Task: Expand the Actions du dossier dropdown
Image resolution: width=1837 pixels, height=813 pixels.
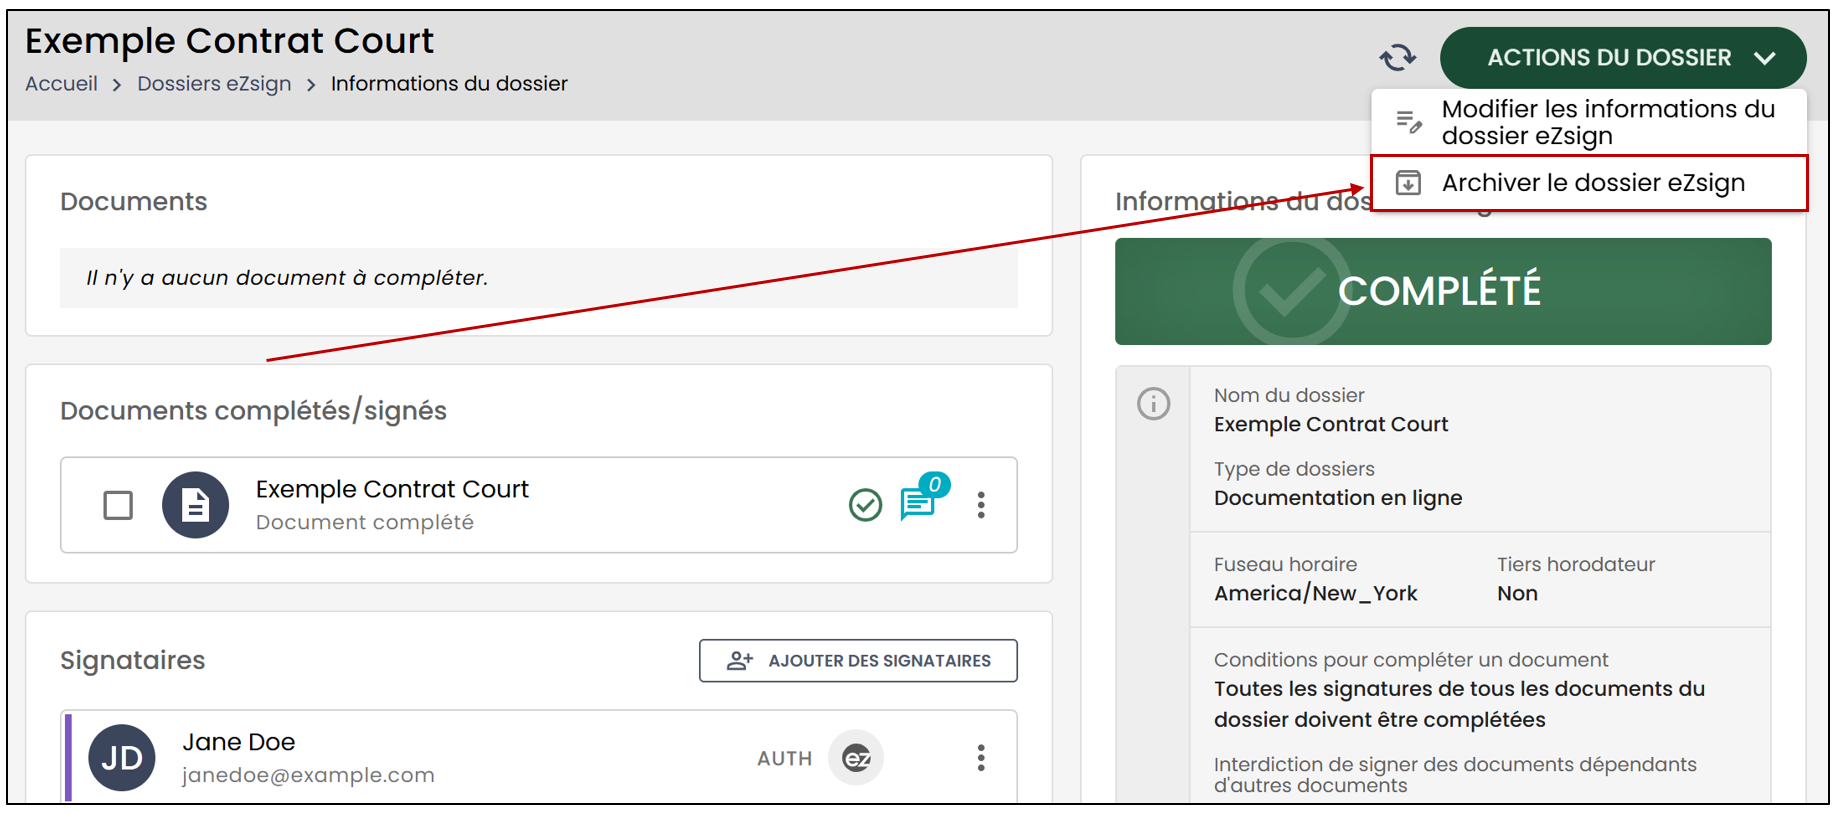Action: click(1622, 58)
